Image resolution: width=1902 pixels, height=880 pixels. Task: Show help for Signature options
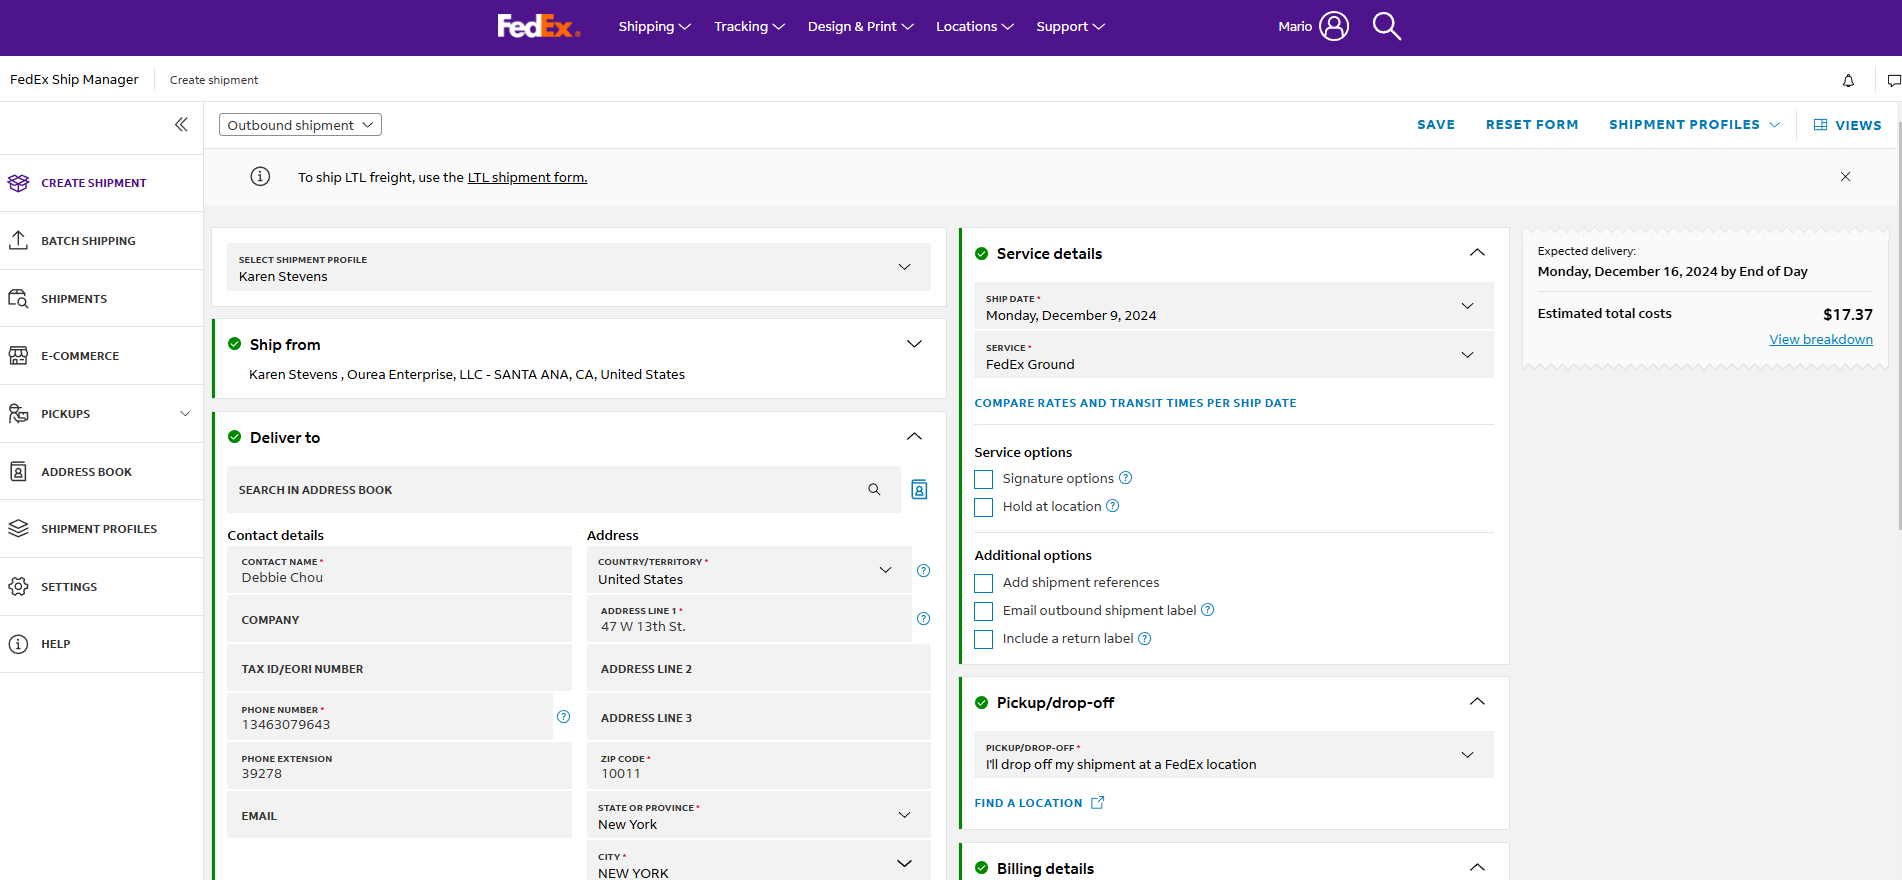click(x=1126, y=478)
